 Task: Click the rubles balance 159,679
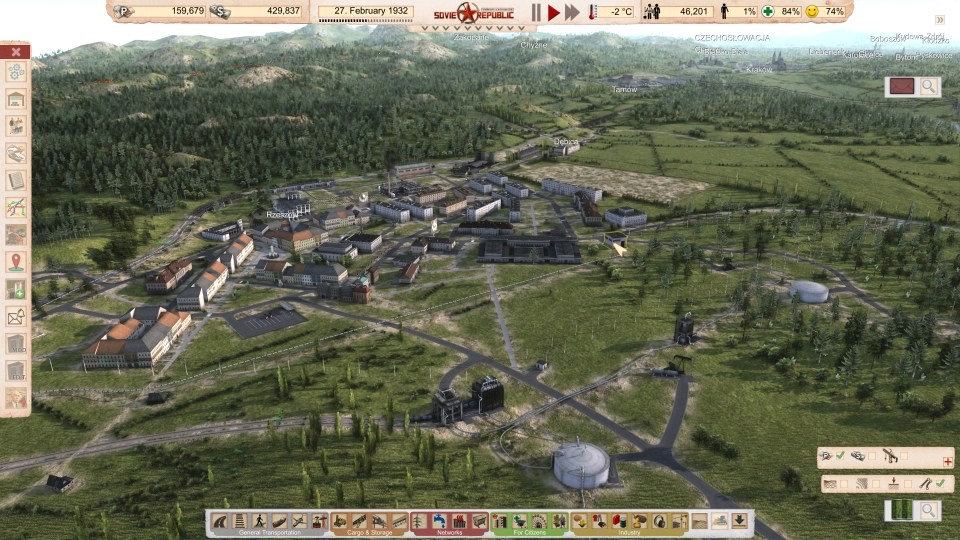(188, 11)
